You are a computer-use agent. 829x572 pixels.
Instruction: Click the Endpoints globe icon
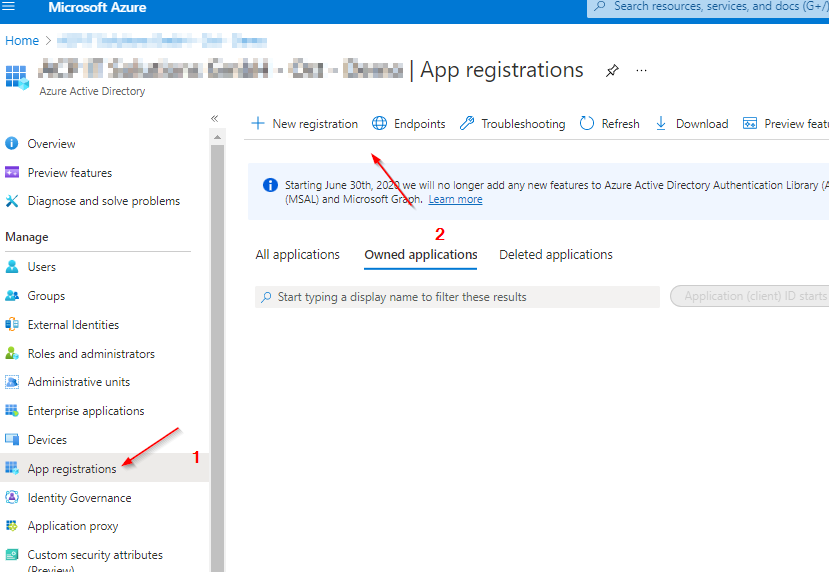pyautogui.click(x=380, y=124)
